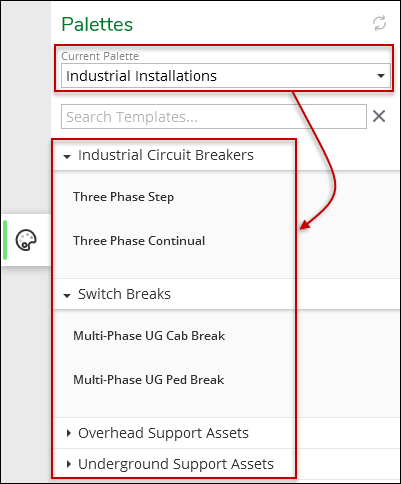Select the Industrial Installations combo box

(x=226, y=76)
